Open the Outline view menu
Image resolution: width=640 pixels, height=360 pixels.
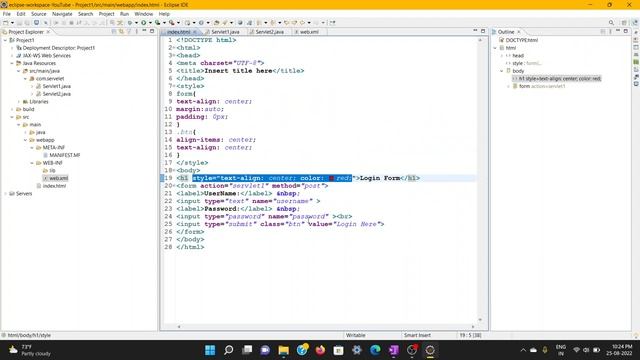tap(611, 31)
